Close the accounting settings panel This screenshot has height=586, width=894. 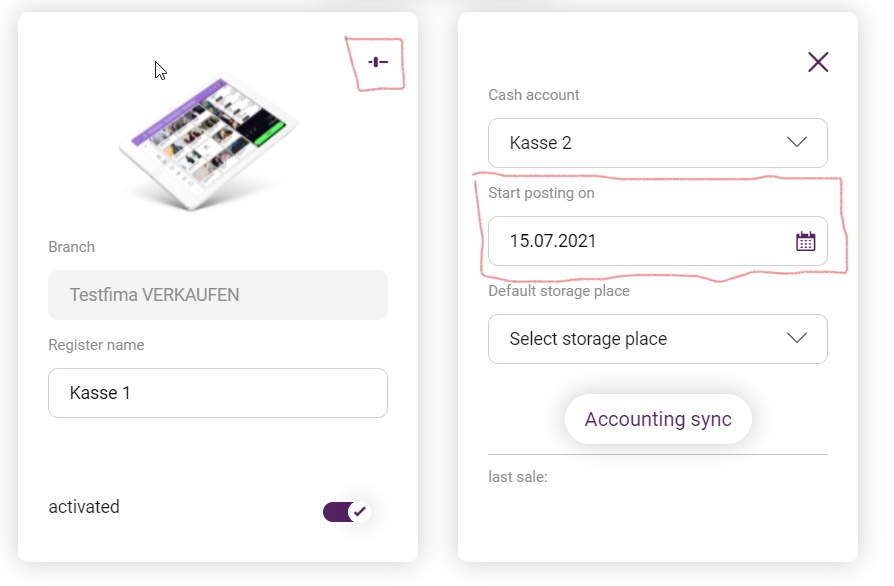click(818, 62)
